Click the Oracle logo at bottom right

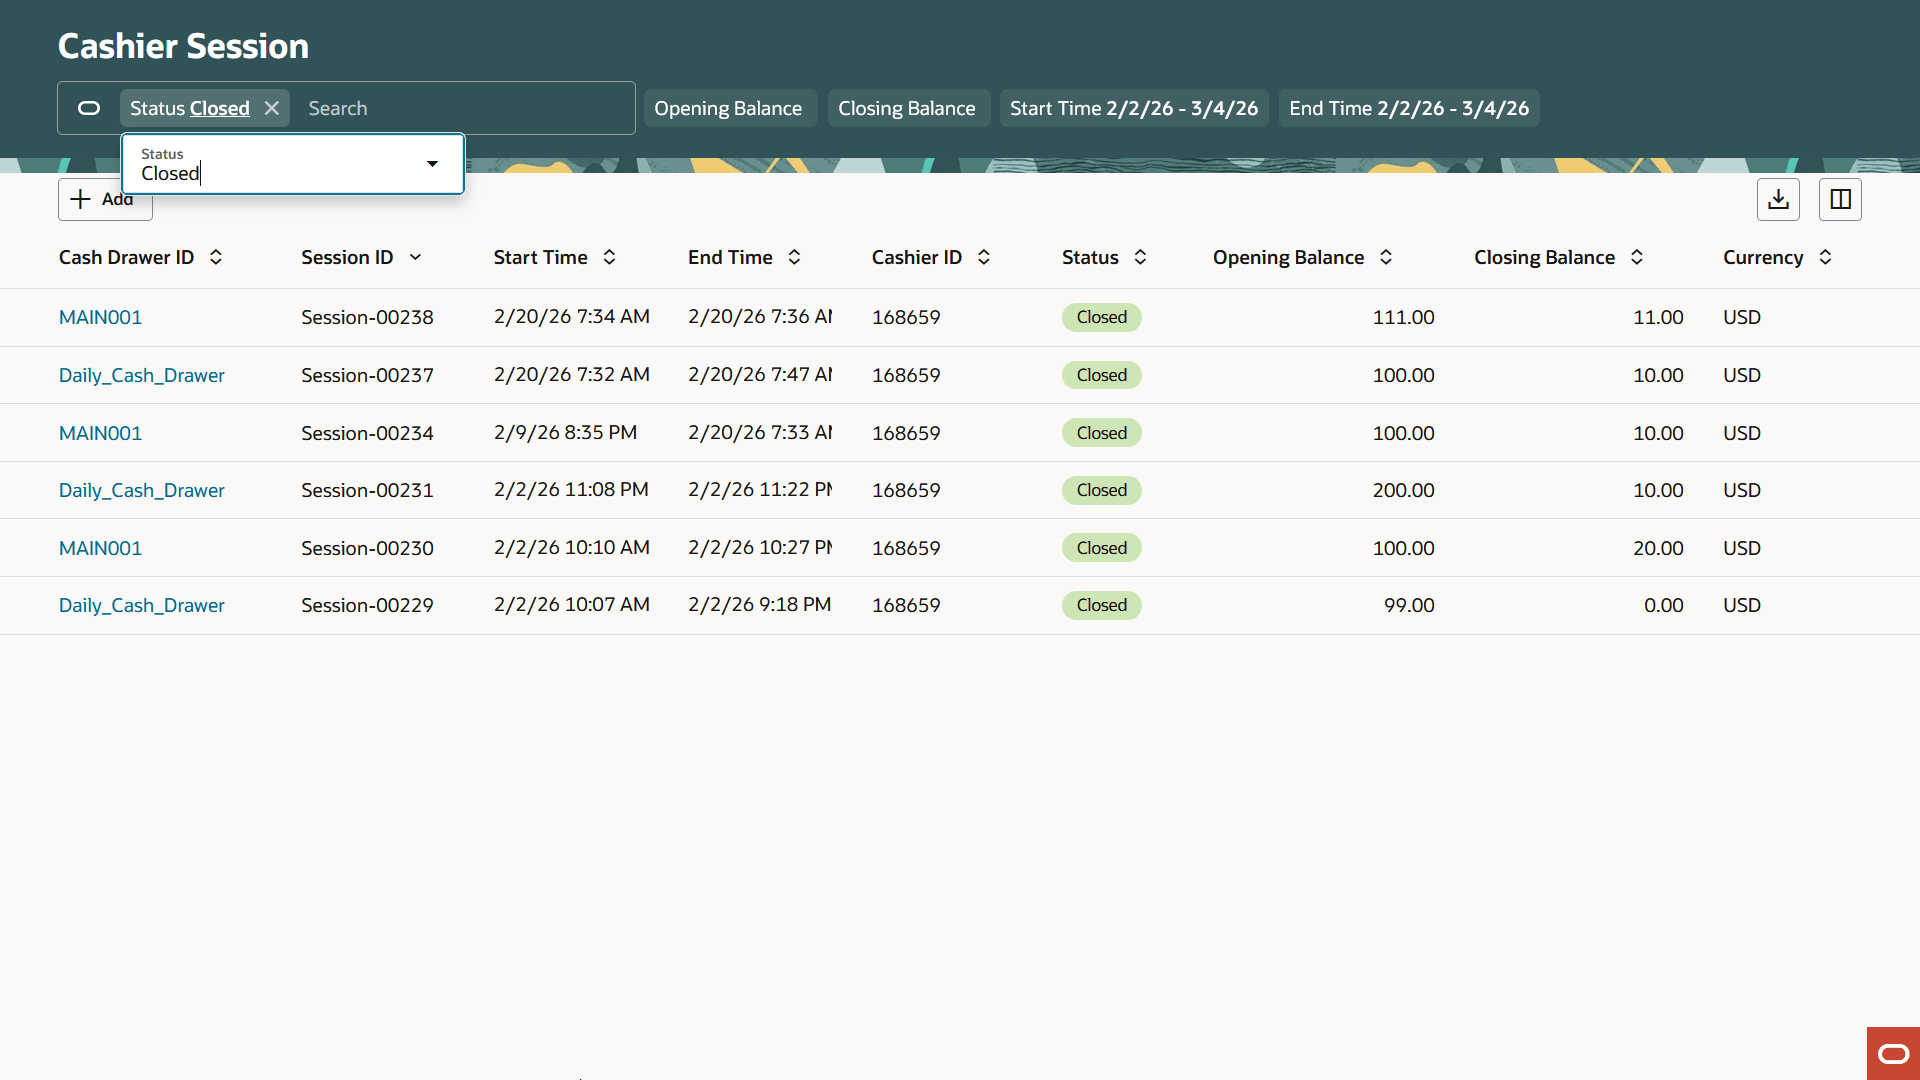tap(1893, 1053)
